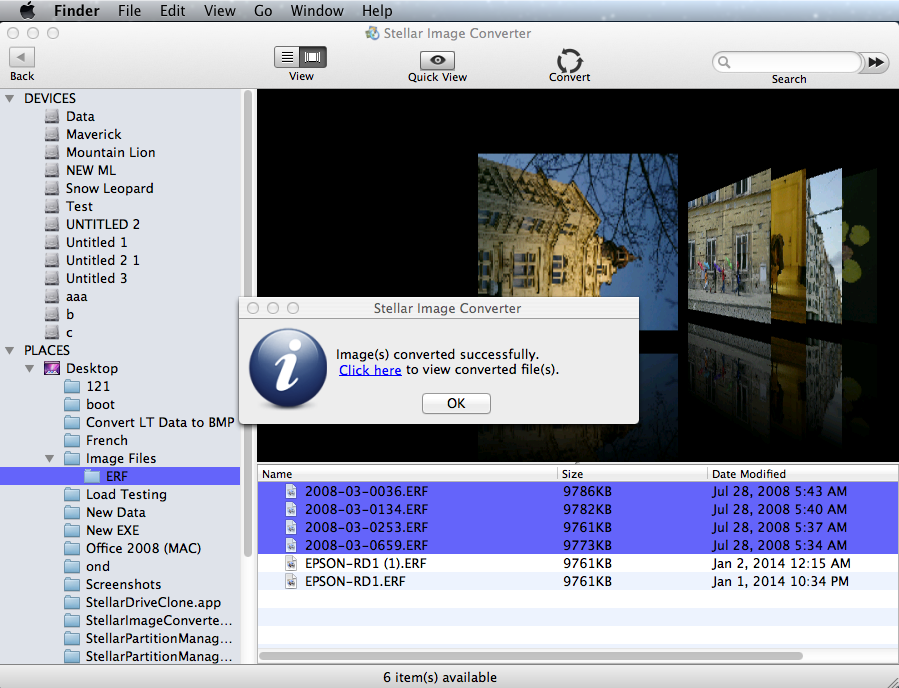Collapse the PLACES section
The height and width of the screenshot is (688, 899).
[x=10, y=350]
